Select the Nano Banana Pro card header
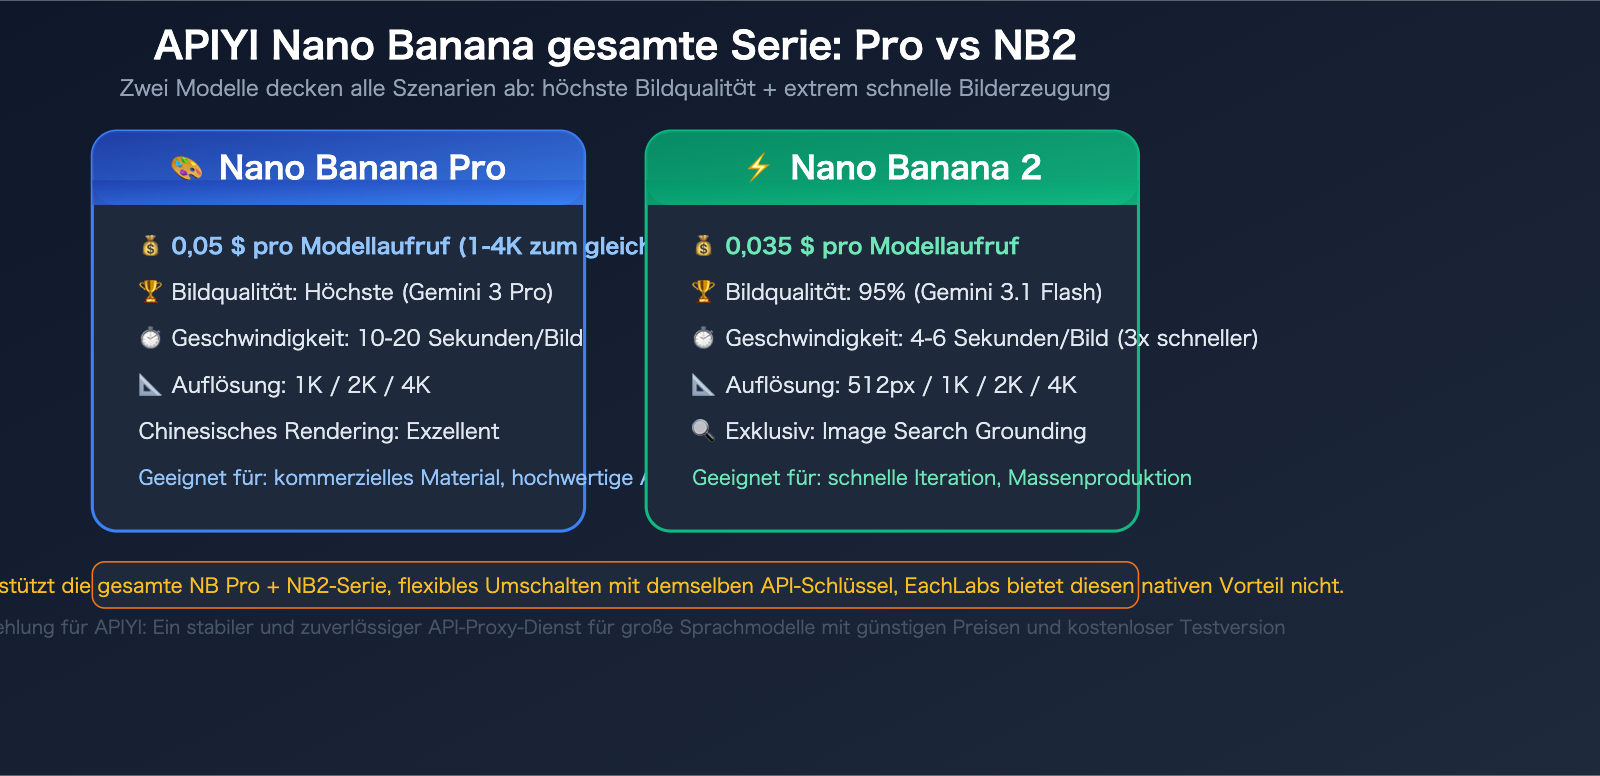1600x776 pixels. 338,168
